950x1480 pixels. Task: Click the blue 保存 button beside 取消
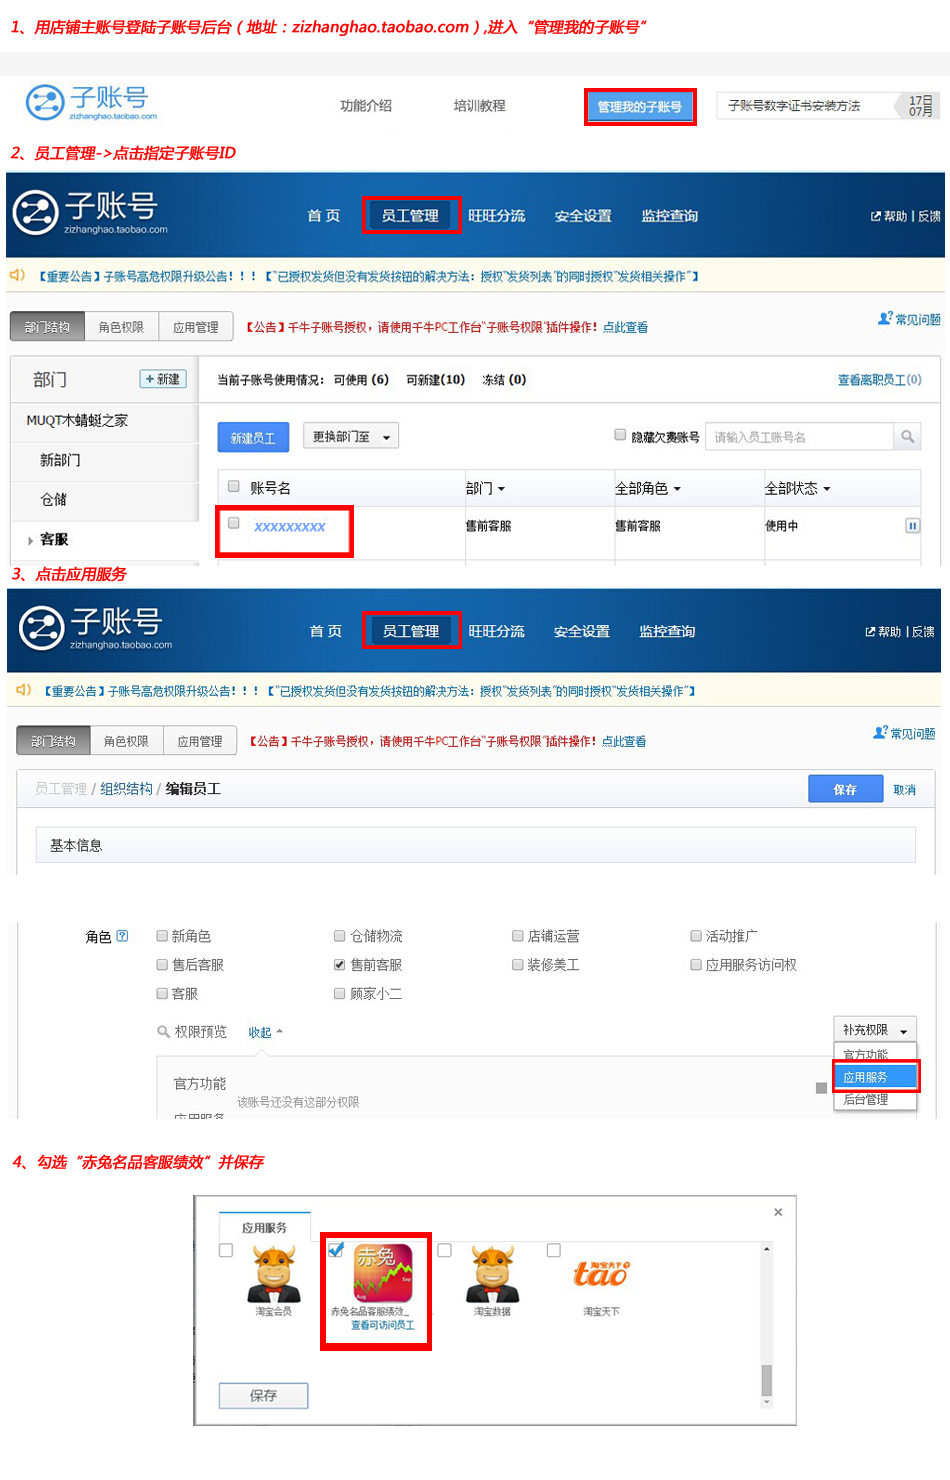click(845, 789)
